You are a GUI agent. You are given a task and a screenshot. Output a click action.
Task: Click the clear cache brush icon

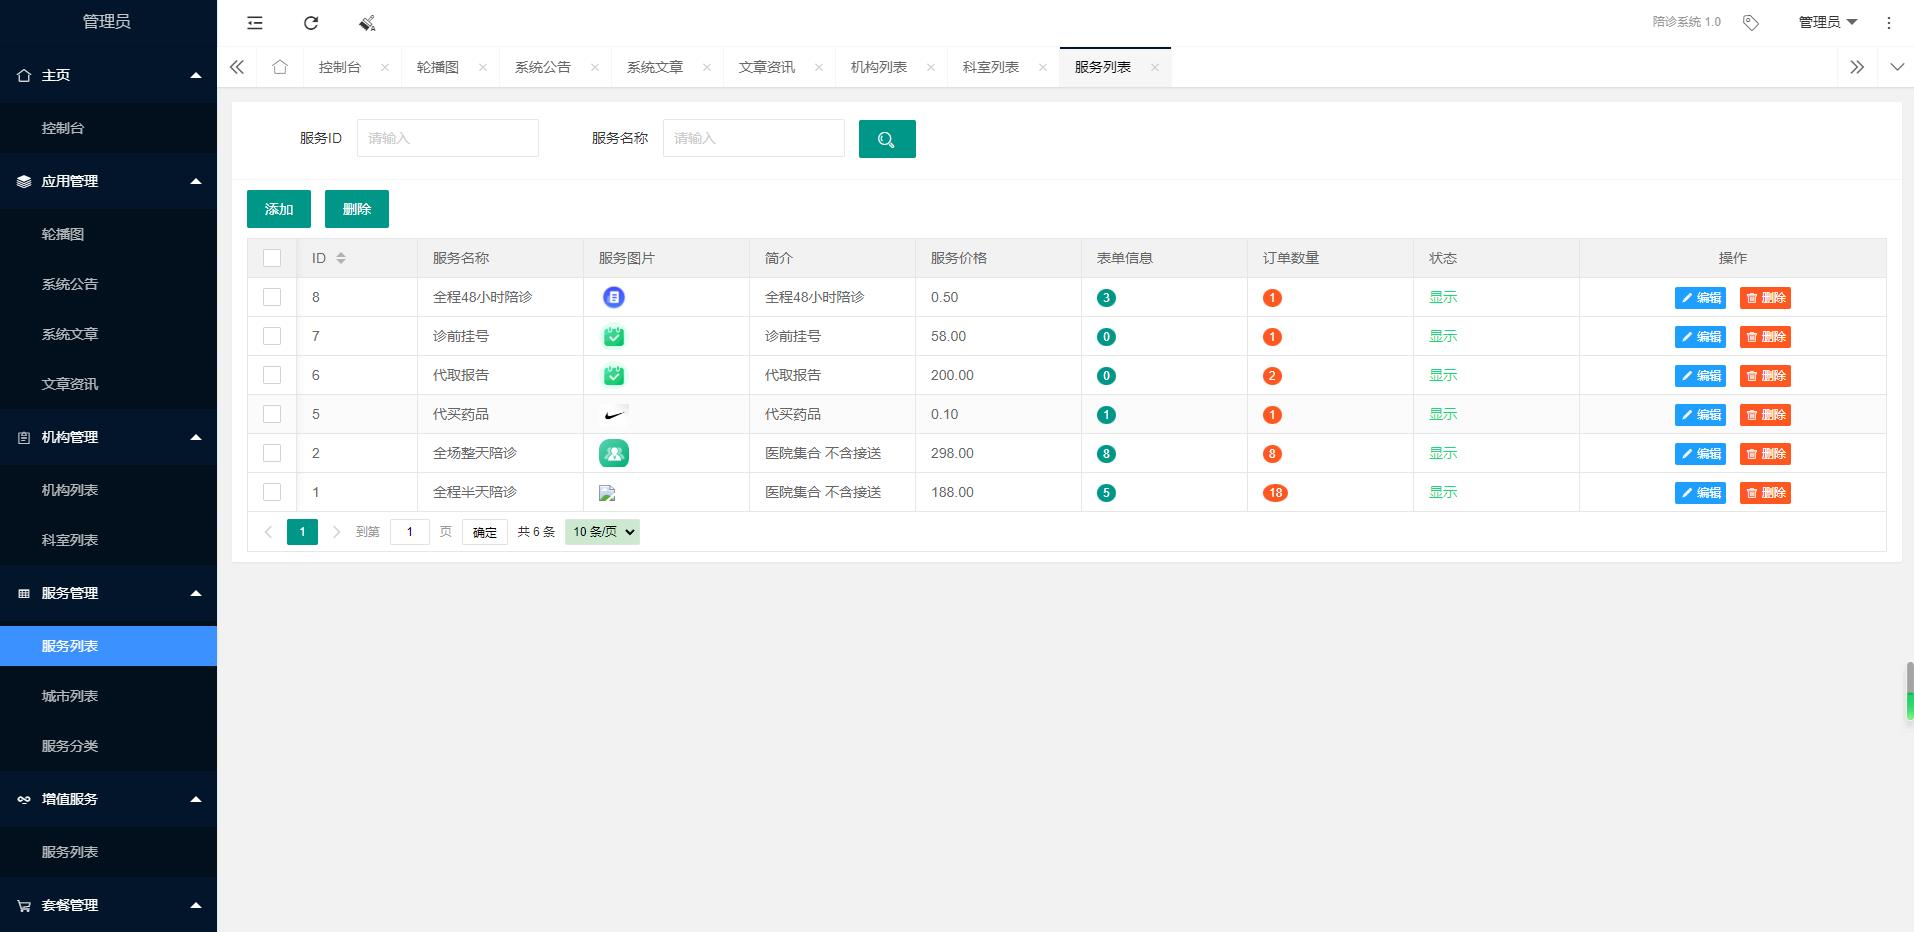pos(367,22)
